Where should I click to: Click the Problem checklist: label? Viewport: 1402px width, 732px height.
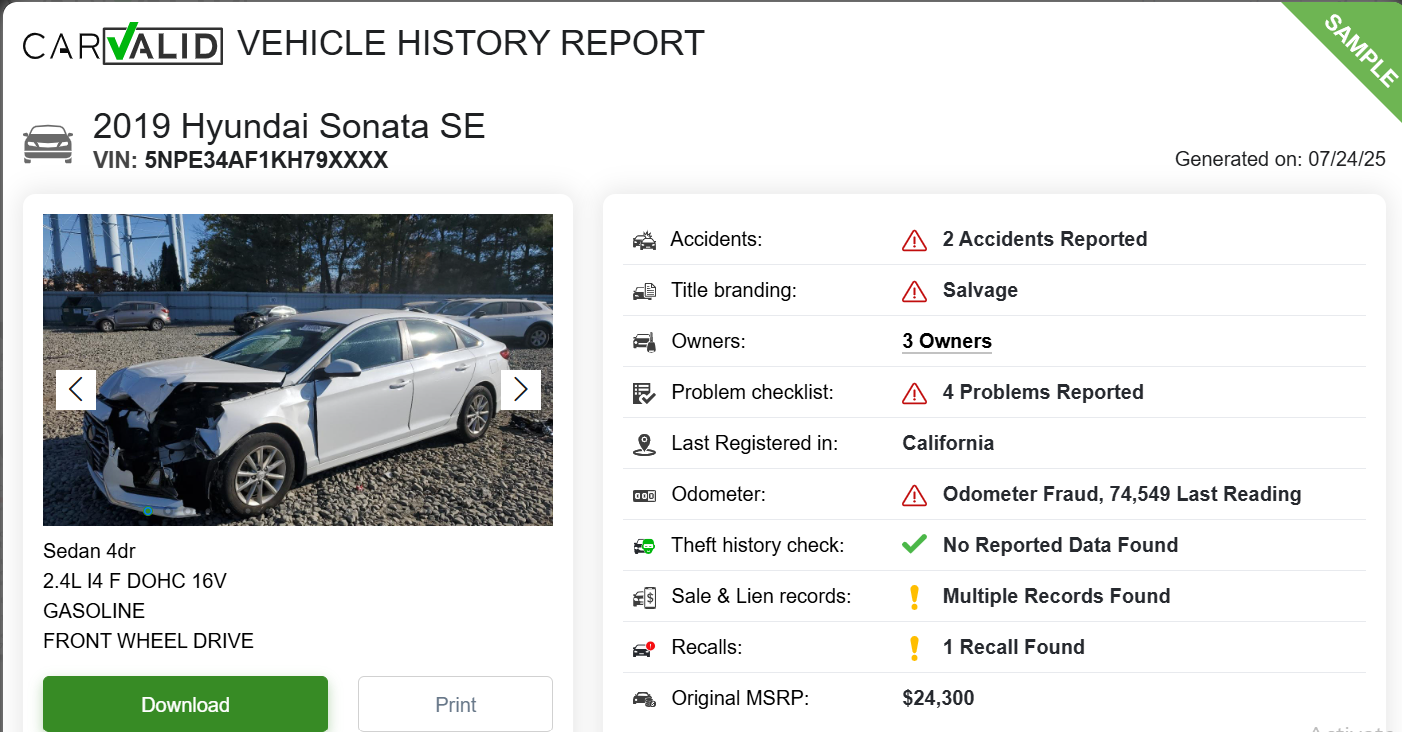point(752,392)
